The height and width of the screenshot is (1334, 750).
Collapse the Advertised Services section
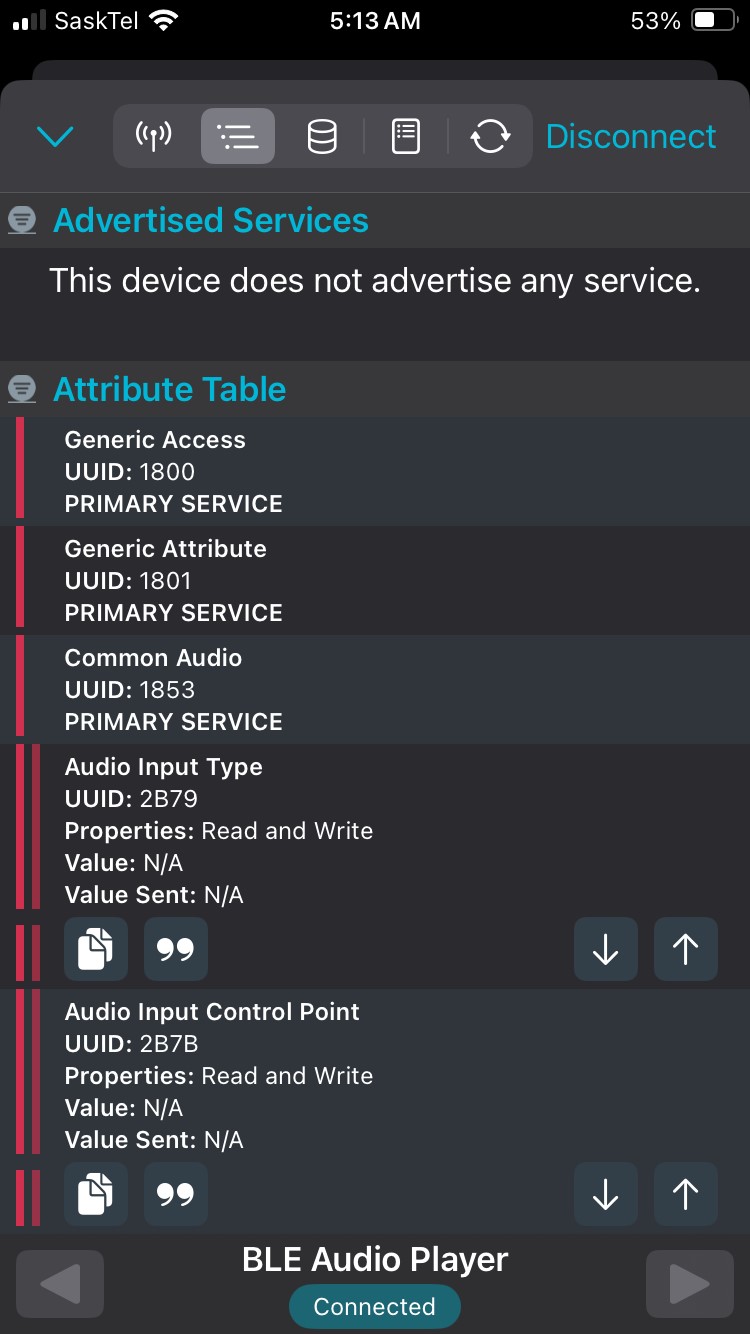click(x=22, y=220)
